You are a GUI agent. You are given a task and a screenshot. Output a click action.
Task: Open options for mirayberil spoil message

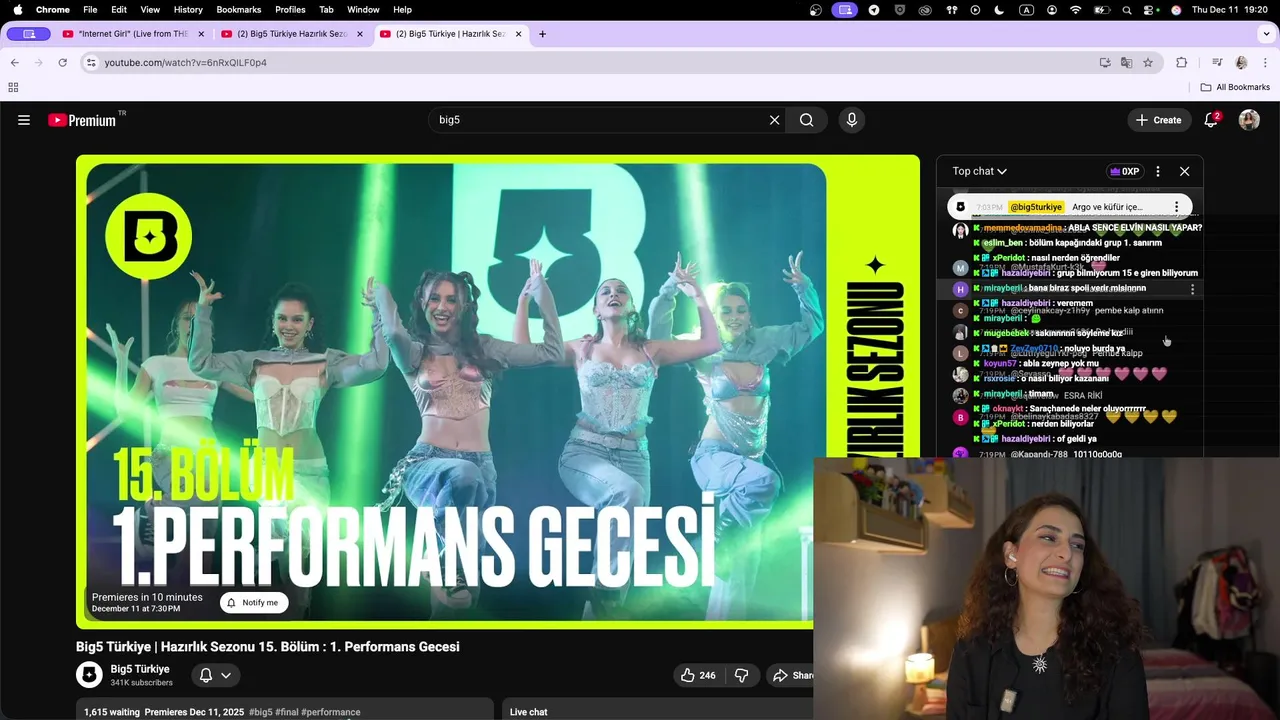1192,289
